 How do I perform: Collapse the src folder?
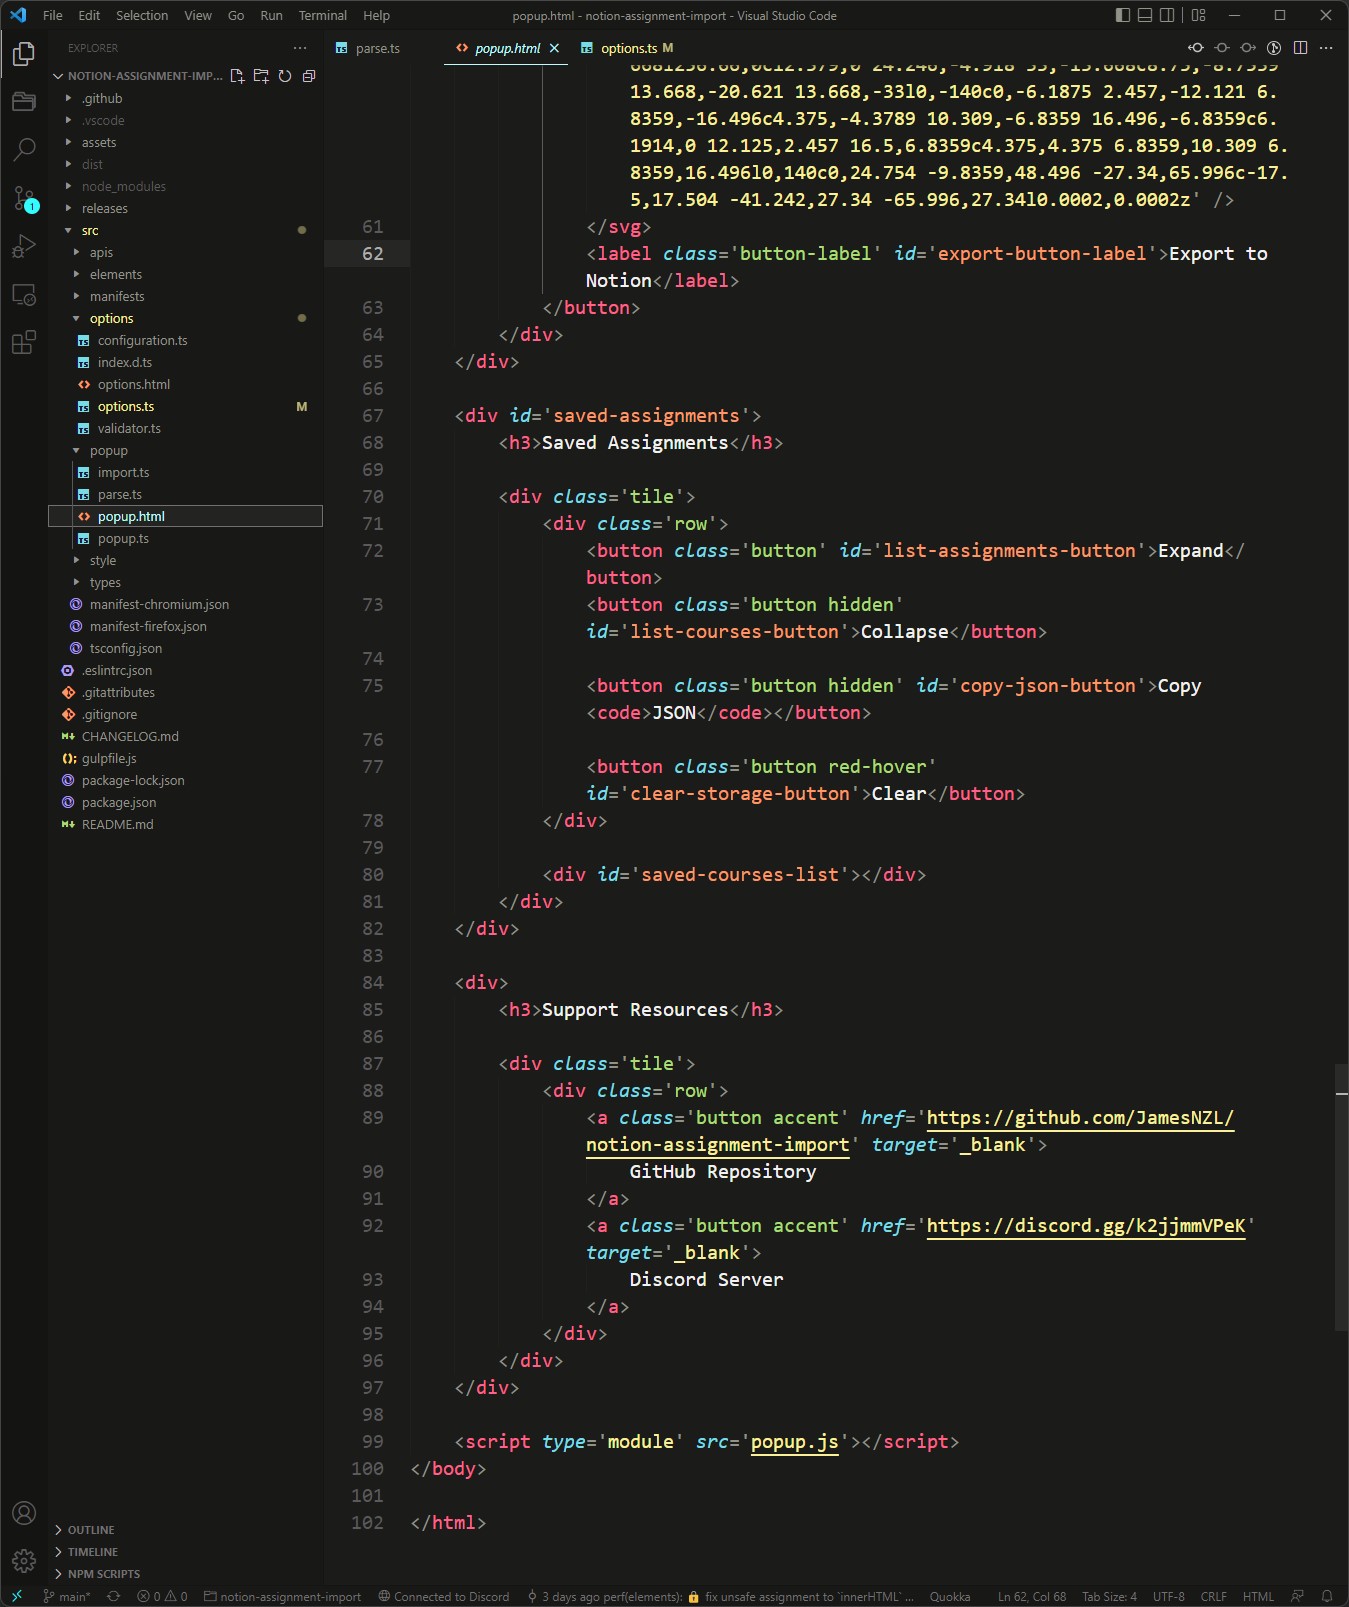90,230
